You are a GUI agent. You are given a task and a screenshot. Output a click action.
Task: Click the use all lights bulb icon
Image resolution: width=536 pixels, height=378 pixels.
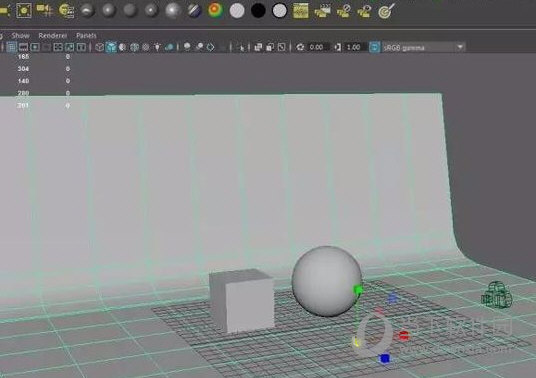coord(157,47)
